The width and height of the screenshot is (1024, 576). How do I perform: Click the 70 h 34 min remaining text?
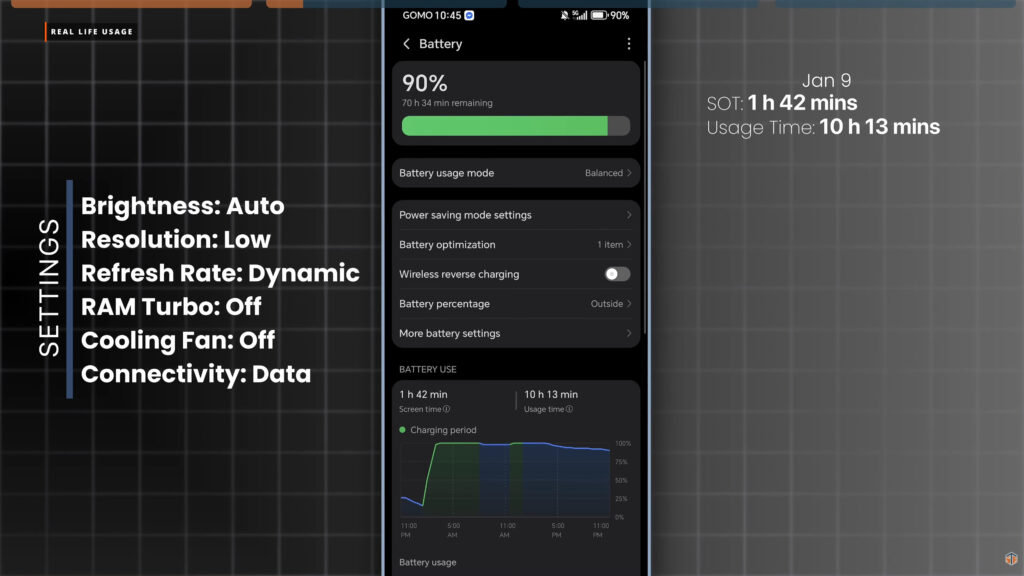click(447, 103)
